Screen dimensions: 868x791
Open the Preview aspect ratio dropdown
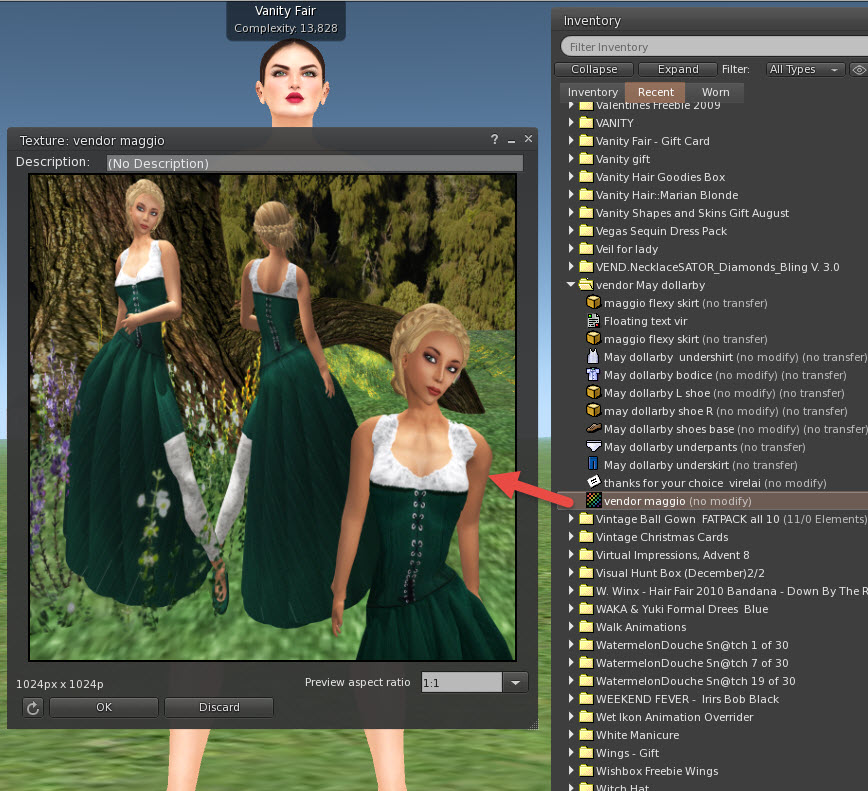point(516,682)
